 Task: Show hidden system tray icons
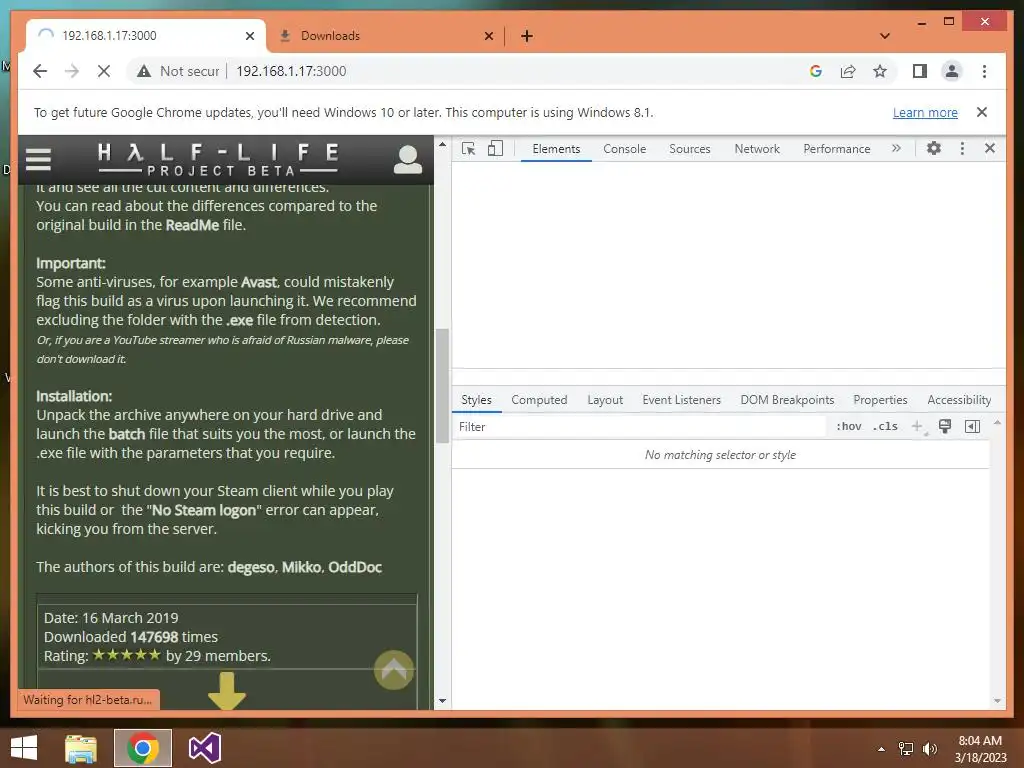tap(881, 749)
